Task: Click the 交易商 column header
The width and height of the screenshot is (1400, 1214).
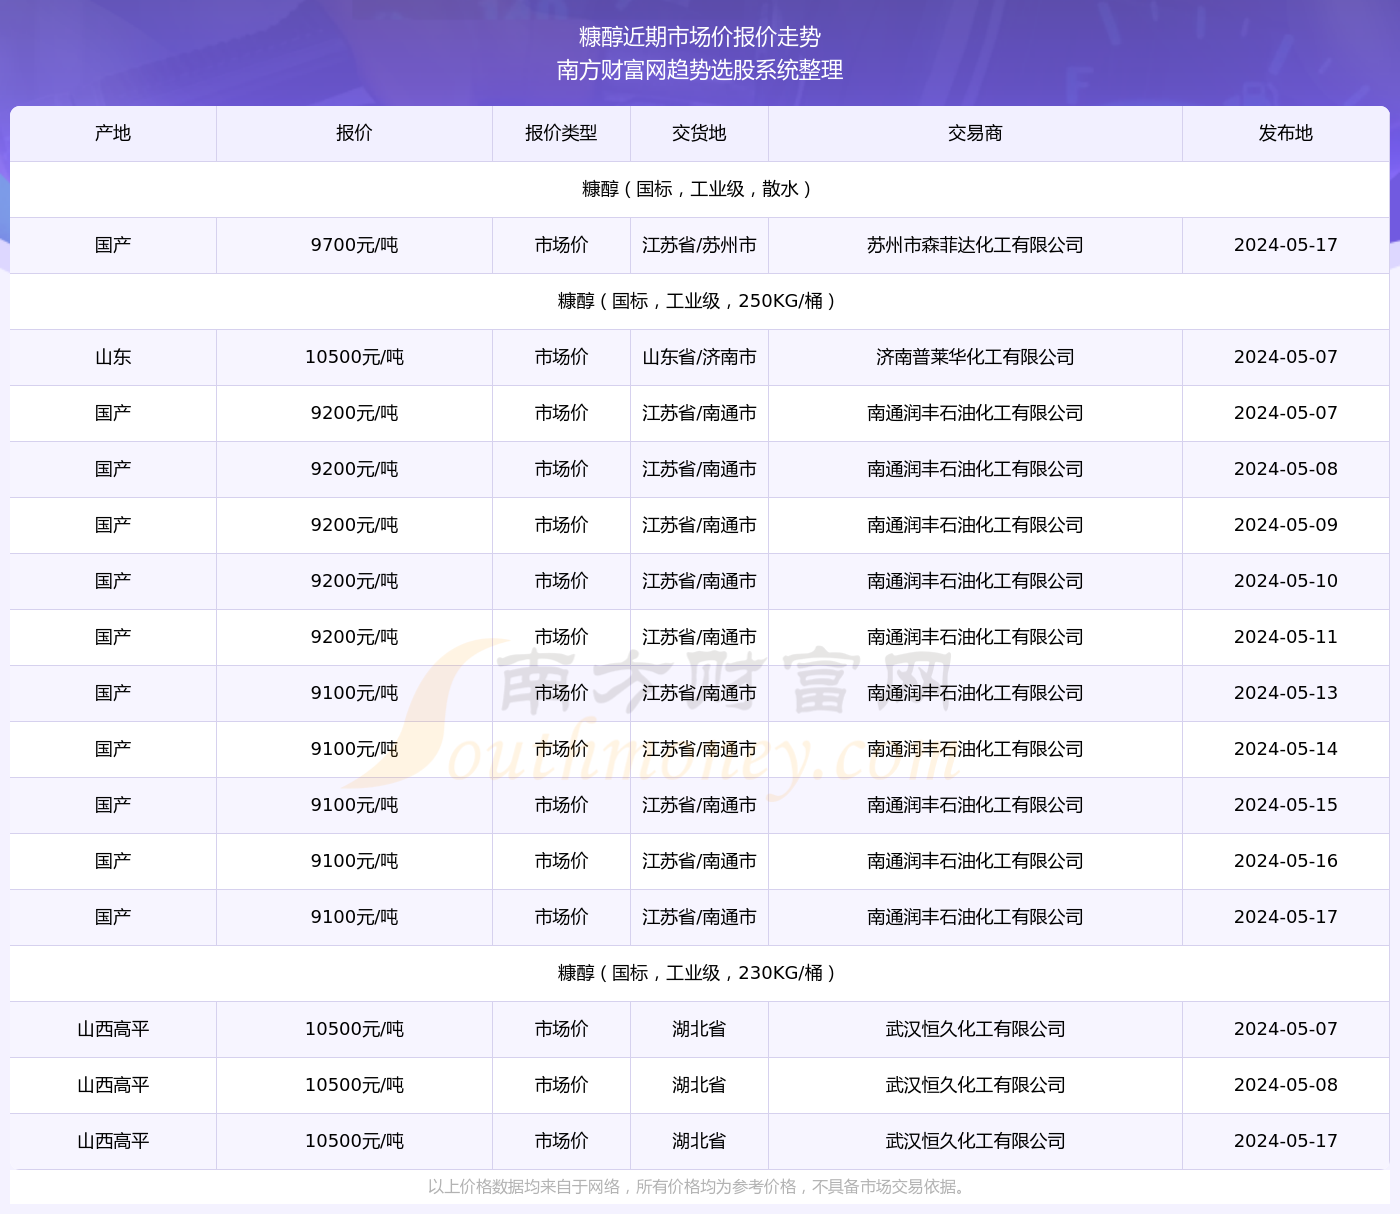Action: pos(975,133)
